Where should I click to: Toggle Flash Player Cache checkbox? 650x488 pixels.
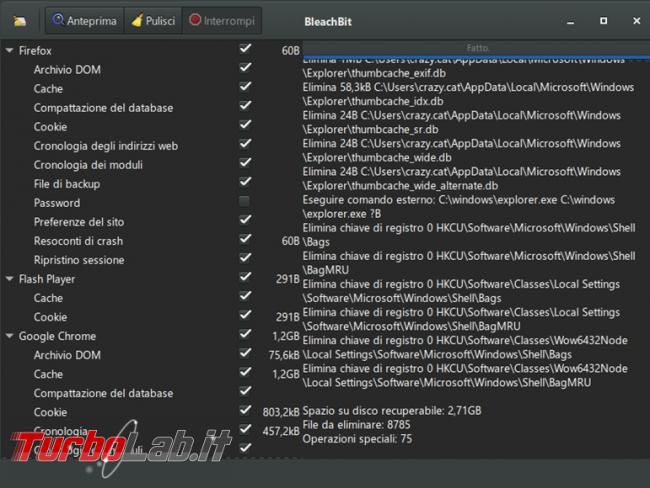[x=245, y=296]
